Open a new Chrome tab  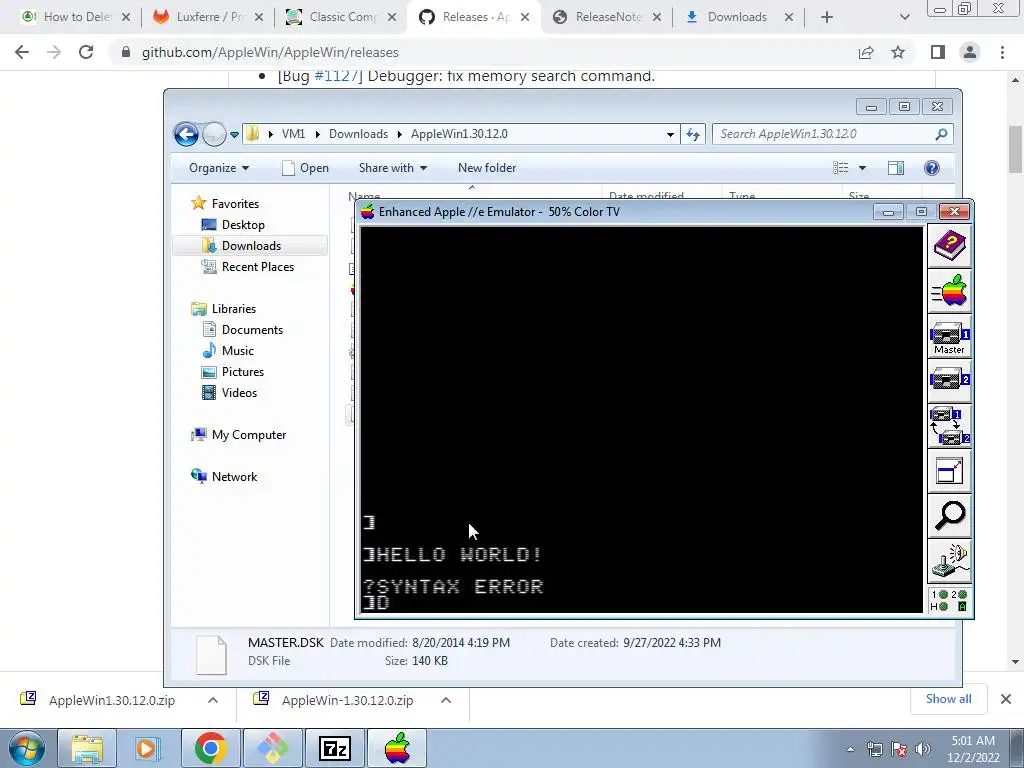click(827, 17)
